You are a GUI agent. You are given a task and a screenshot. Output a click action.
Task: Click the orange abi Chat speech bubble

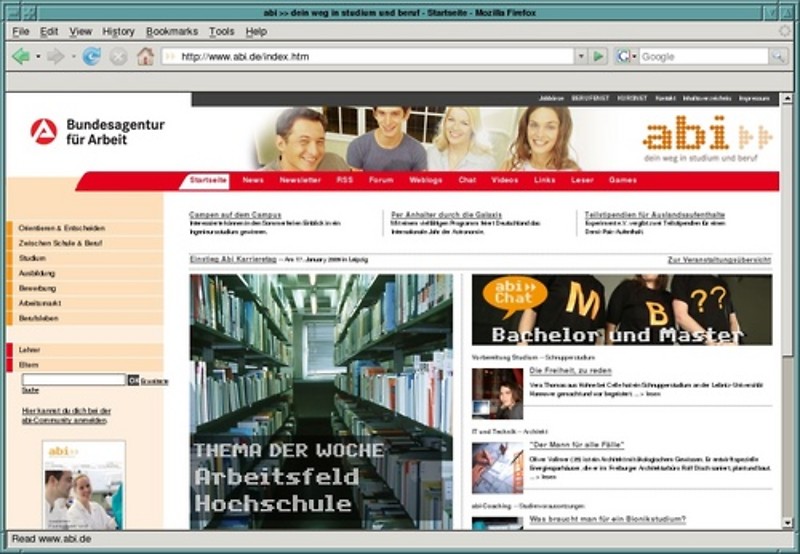pos(514,295)
